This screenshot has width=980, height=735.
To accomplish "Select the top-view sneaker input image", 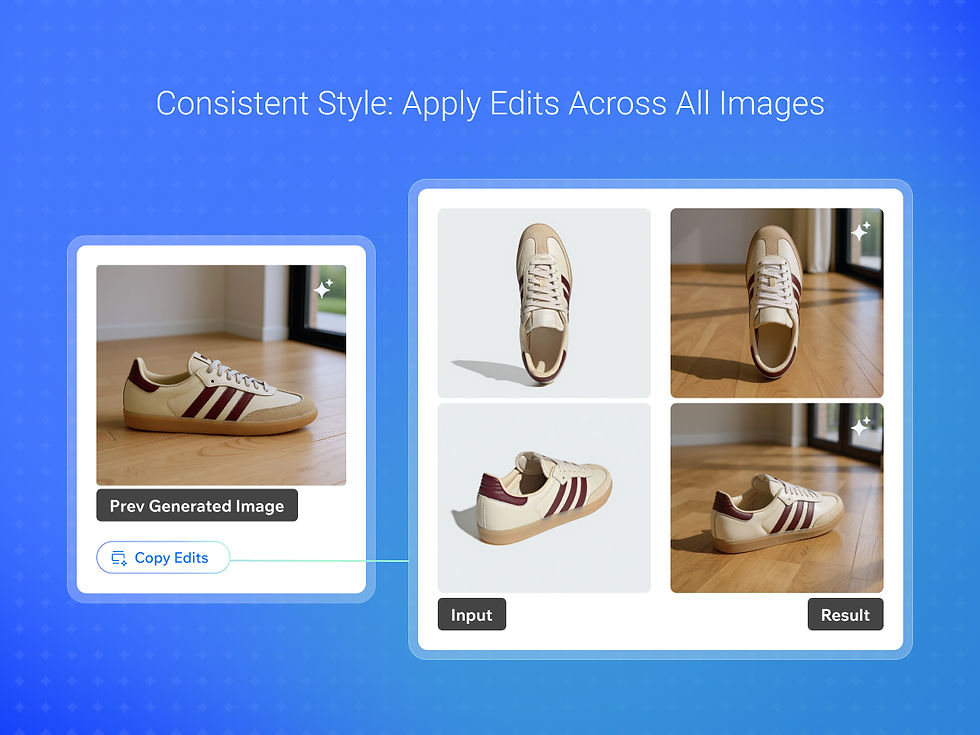I will click(544, 303).
